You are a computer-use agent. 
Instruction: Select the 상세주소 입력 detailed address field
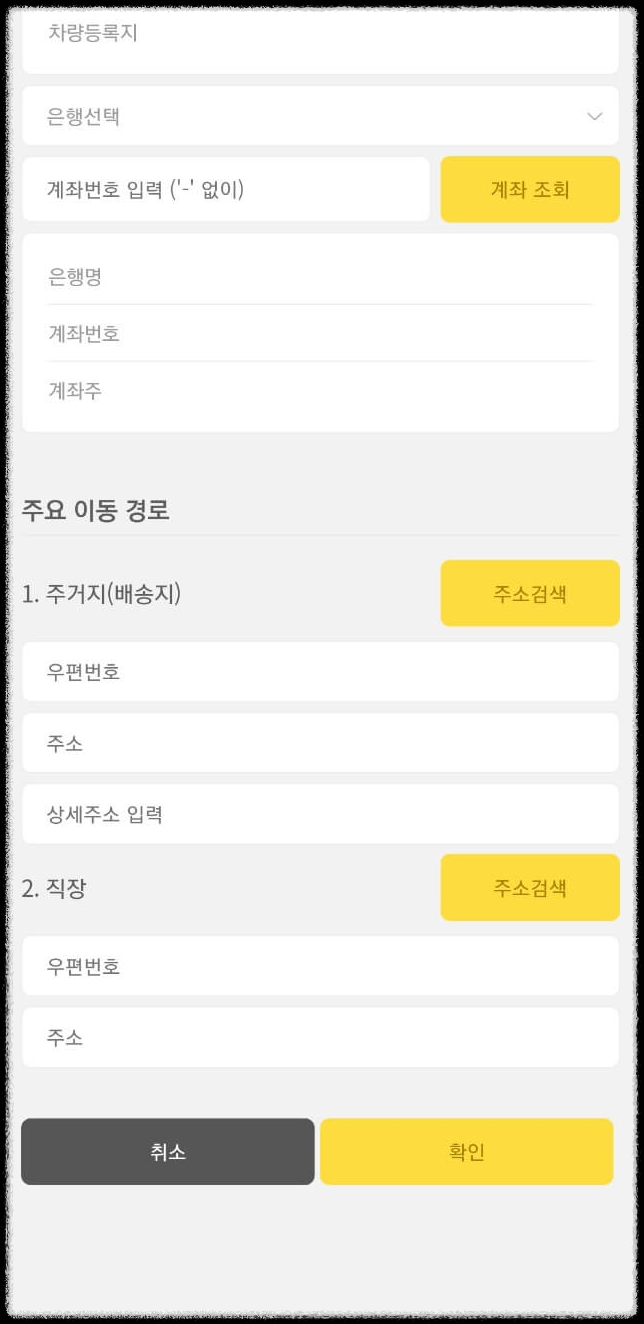click(x=320, y=814)
